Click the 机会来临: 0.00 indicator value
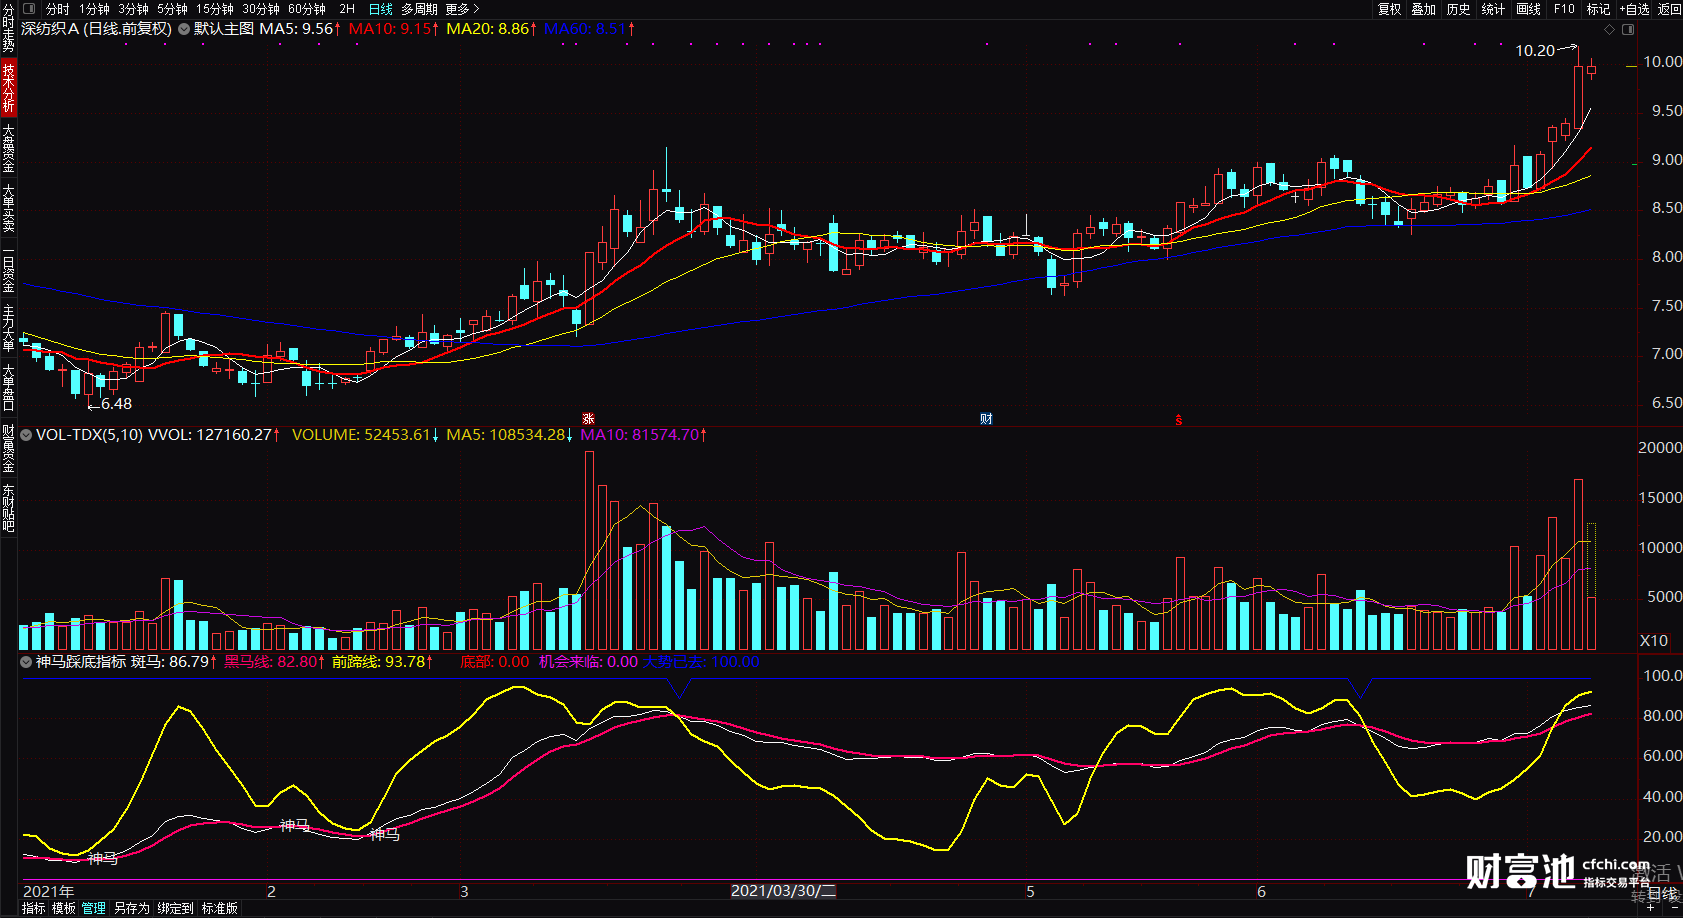The image size is (1683, 918). [588, 662]
